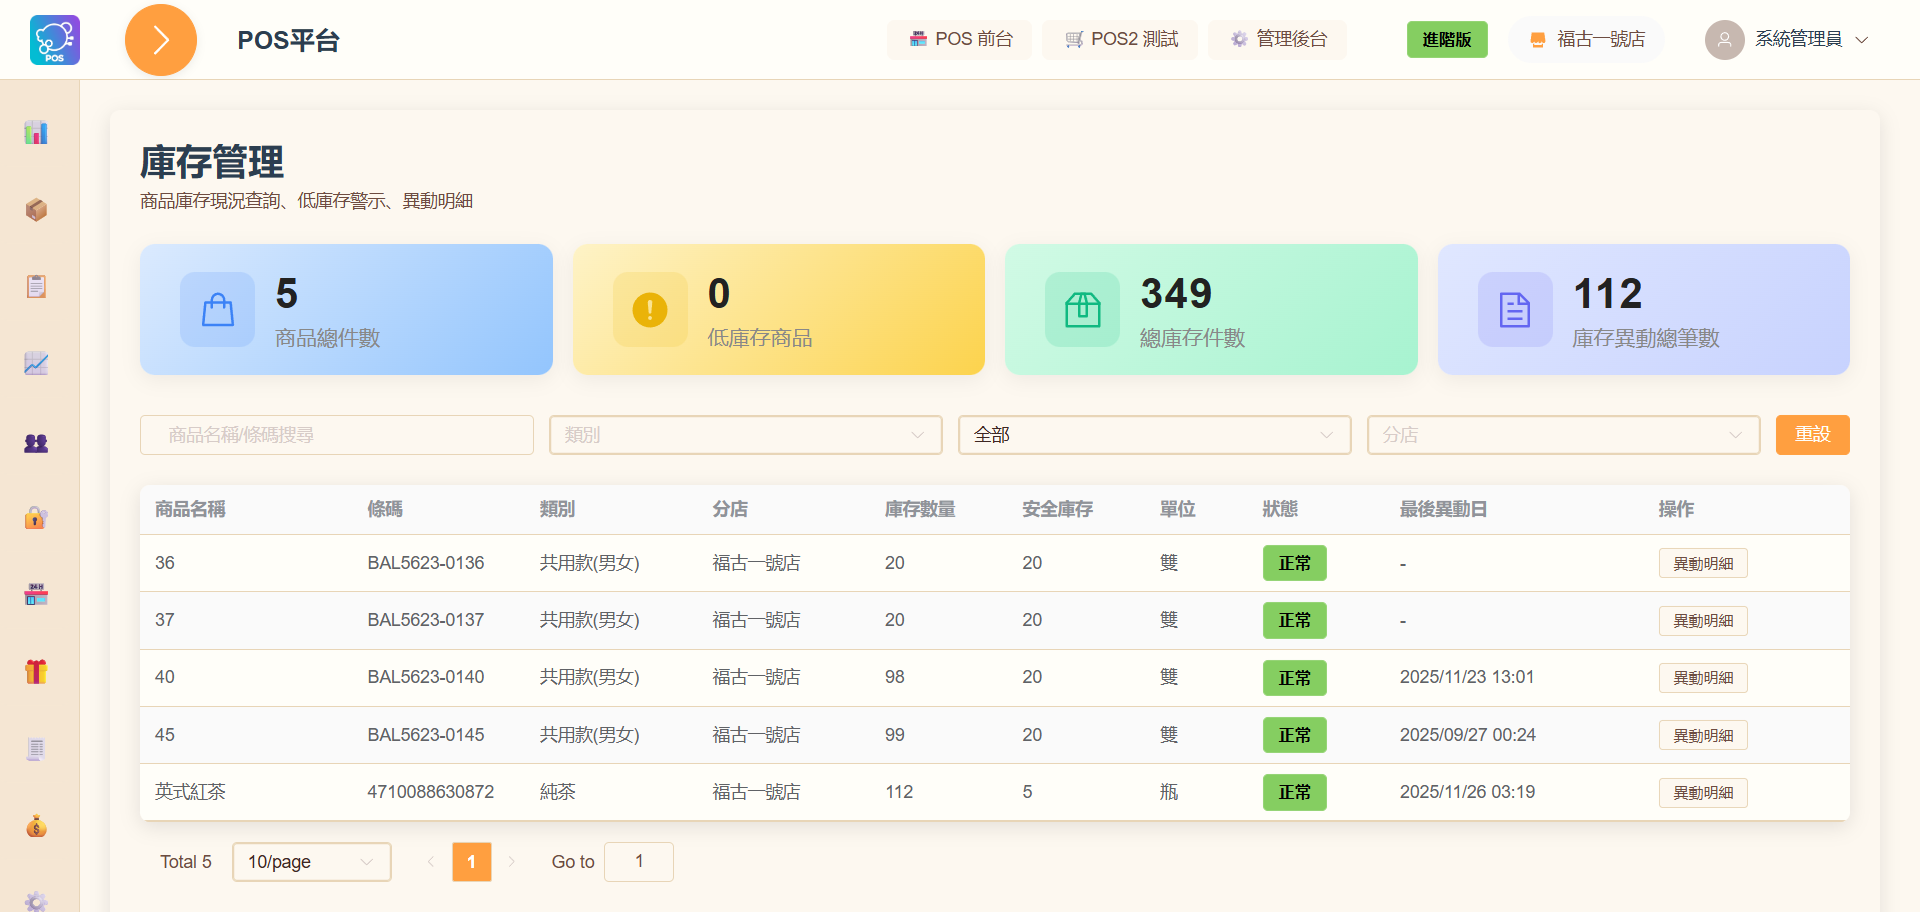The height and width of the screenshot is (912, 1920).
Task: Open the 管理後台 admin panel
Action: (x=1277, y=40)
